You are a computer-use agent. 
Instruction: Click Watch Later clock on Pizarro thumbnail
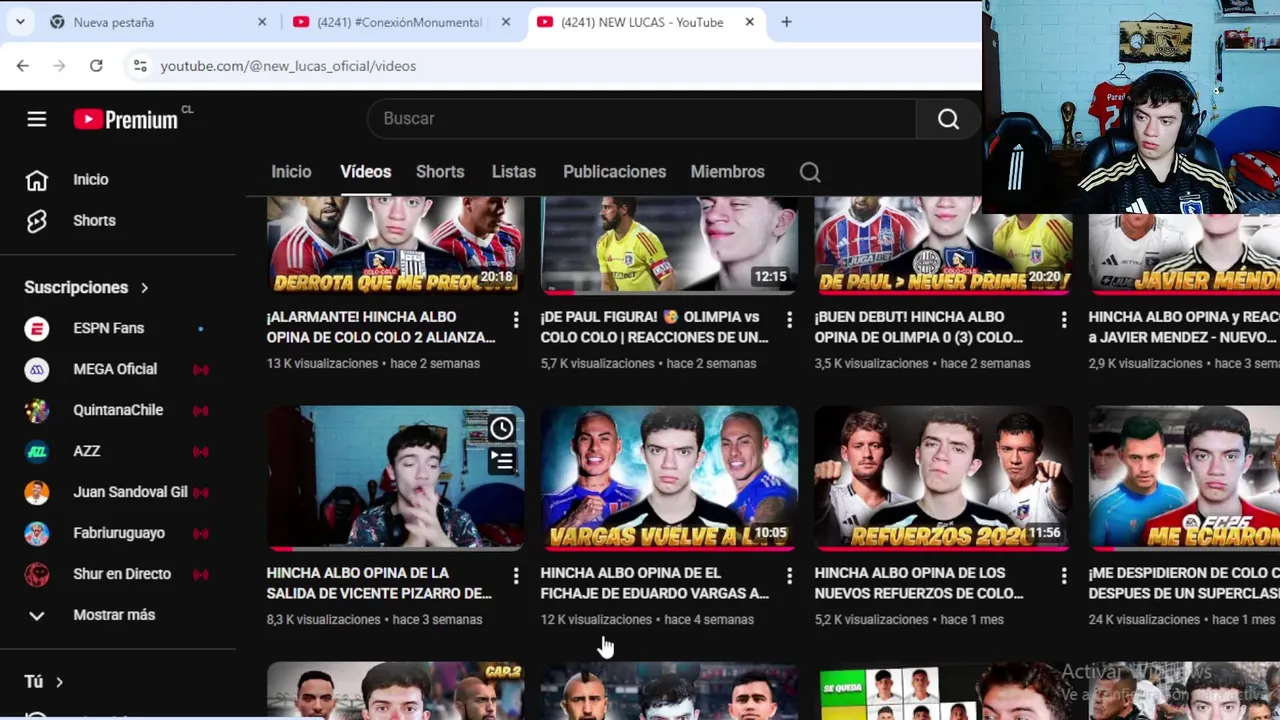point(501,428)
